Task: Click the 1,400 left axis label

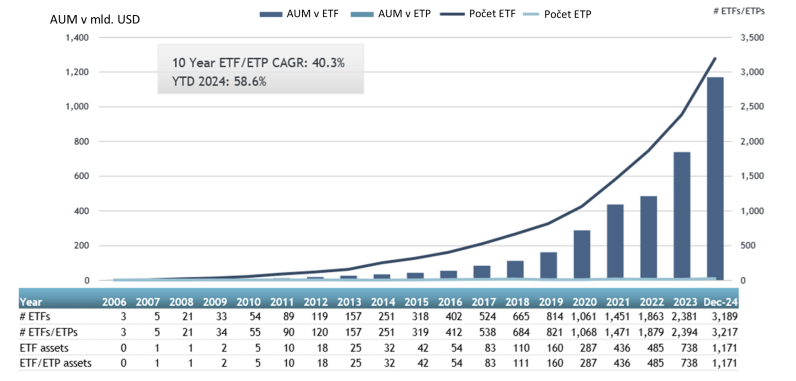Action: tap(77, 38)
